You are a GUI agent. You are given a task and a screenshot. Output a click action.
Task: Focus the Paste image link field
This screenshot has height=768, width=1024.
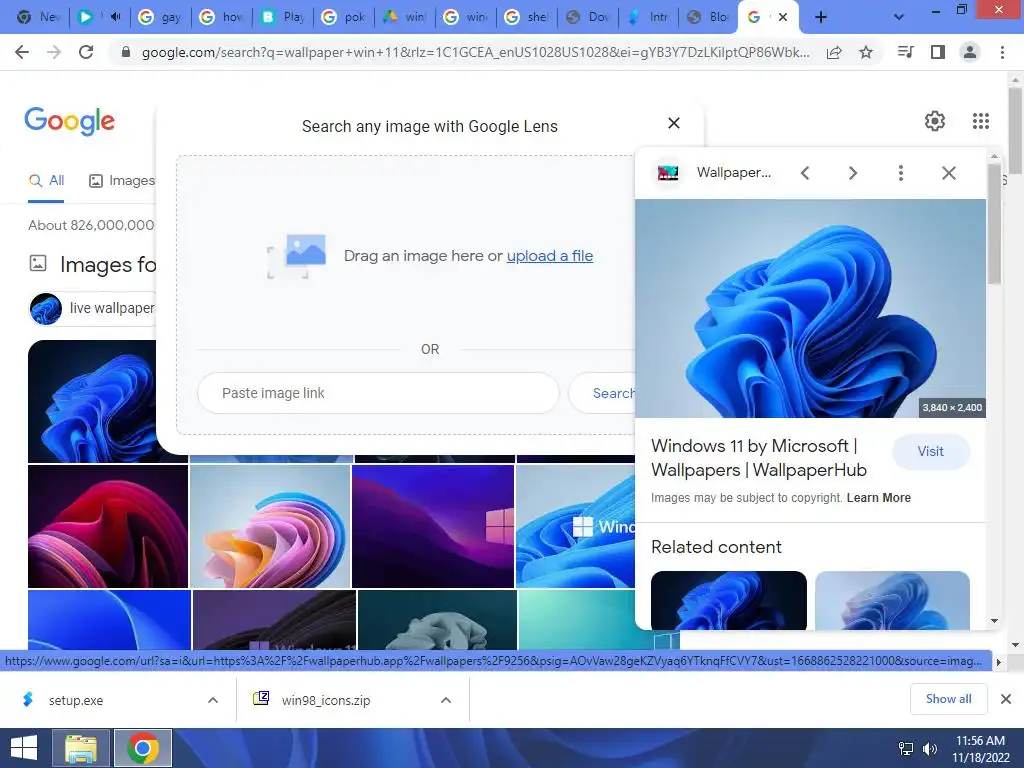point(378,393)
